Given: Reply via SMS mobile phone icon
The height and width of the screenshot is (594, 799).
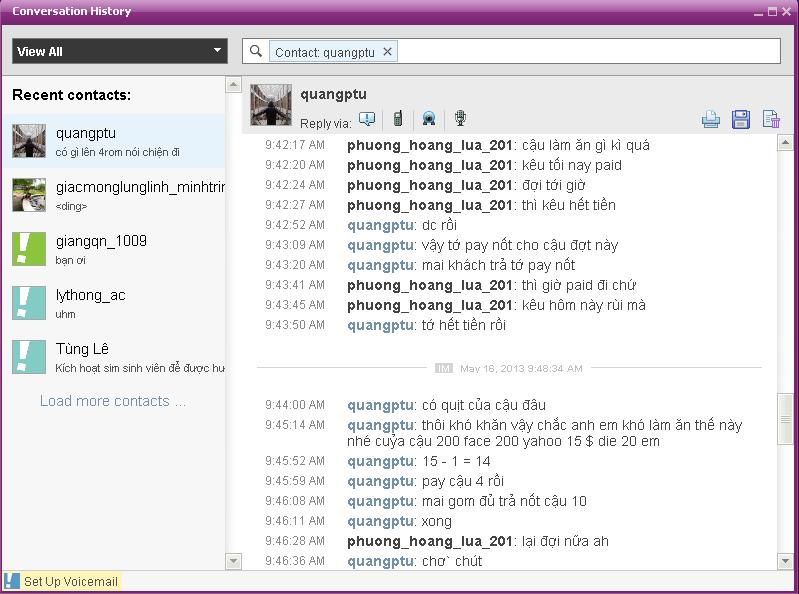Looking at the screenshot, I should tap(398, 118).
